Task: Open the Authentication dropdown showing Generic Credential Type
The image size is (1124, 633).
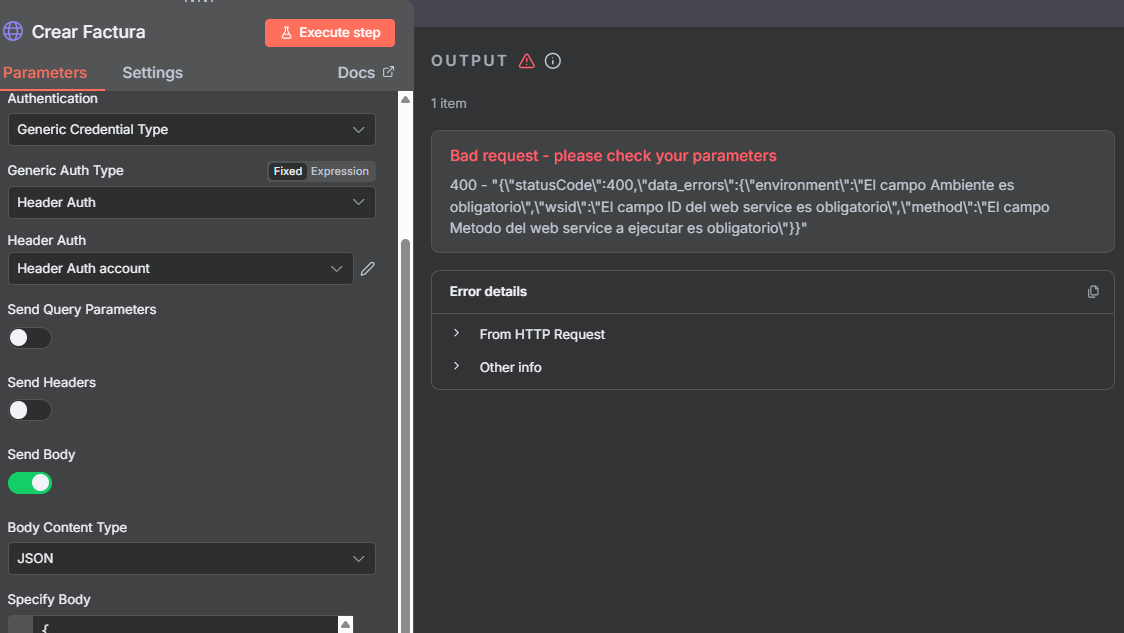Action: (191, 130)
